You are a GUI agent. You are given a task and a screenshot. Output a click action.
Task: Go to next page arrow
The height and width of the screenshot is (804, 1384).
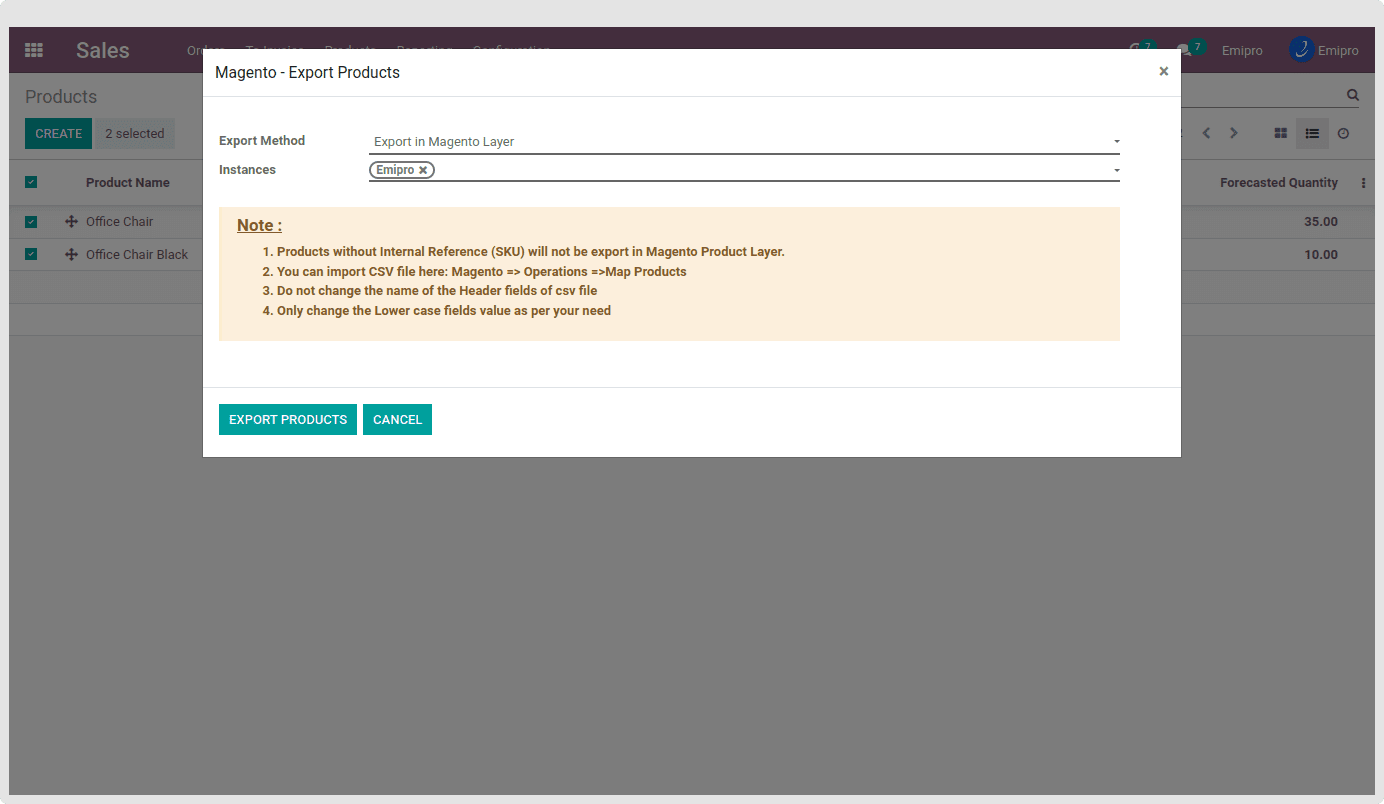click(x=1234, y=133)
